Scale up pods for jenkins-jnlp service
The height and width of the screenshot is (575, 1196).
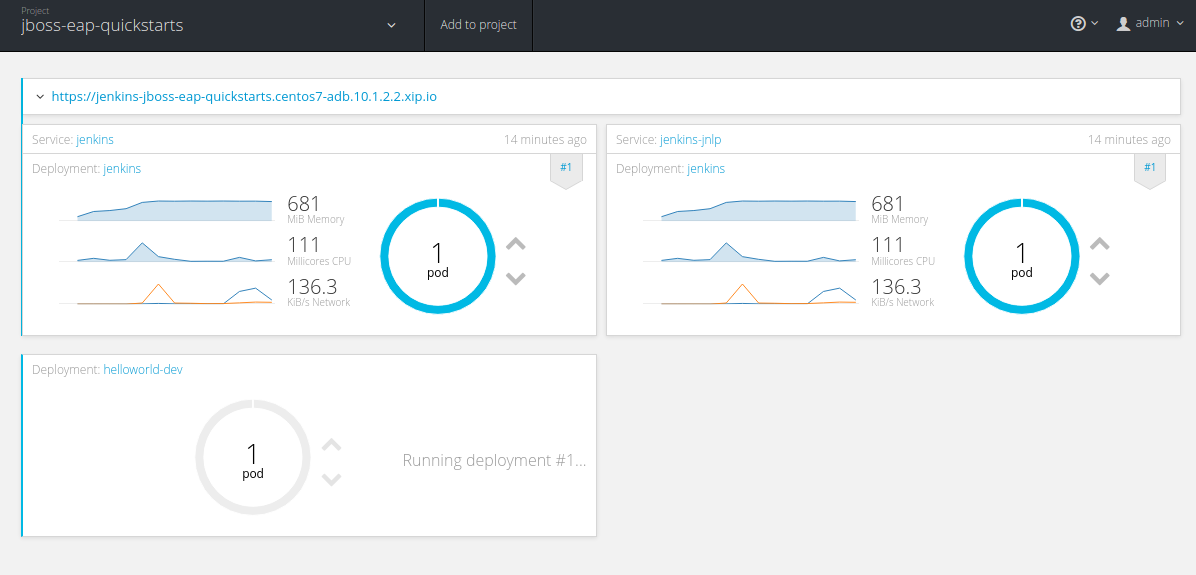pyautogui.click(x=1099, y=244)
